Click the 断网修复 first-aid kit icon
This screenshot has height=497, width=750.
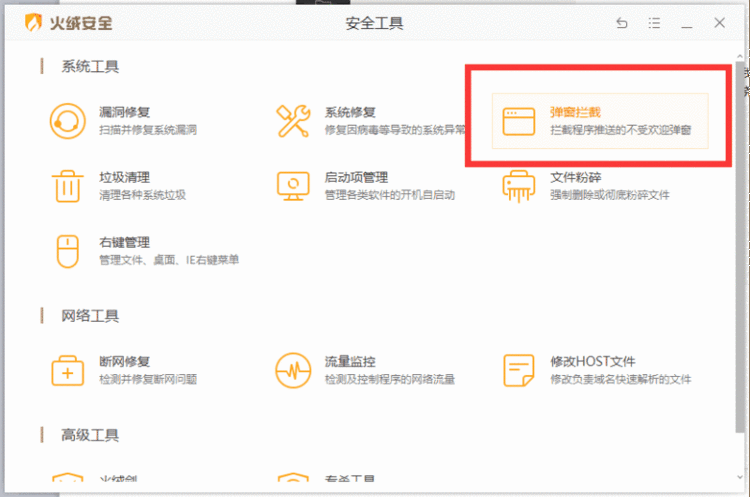(68, 370)
